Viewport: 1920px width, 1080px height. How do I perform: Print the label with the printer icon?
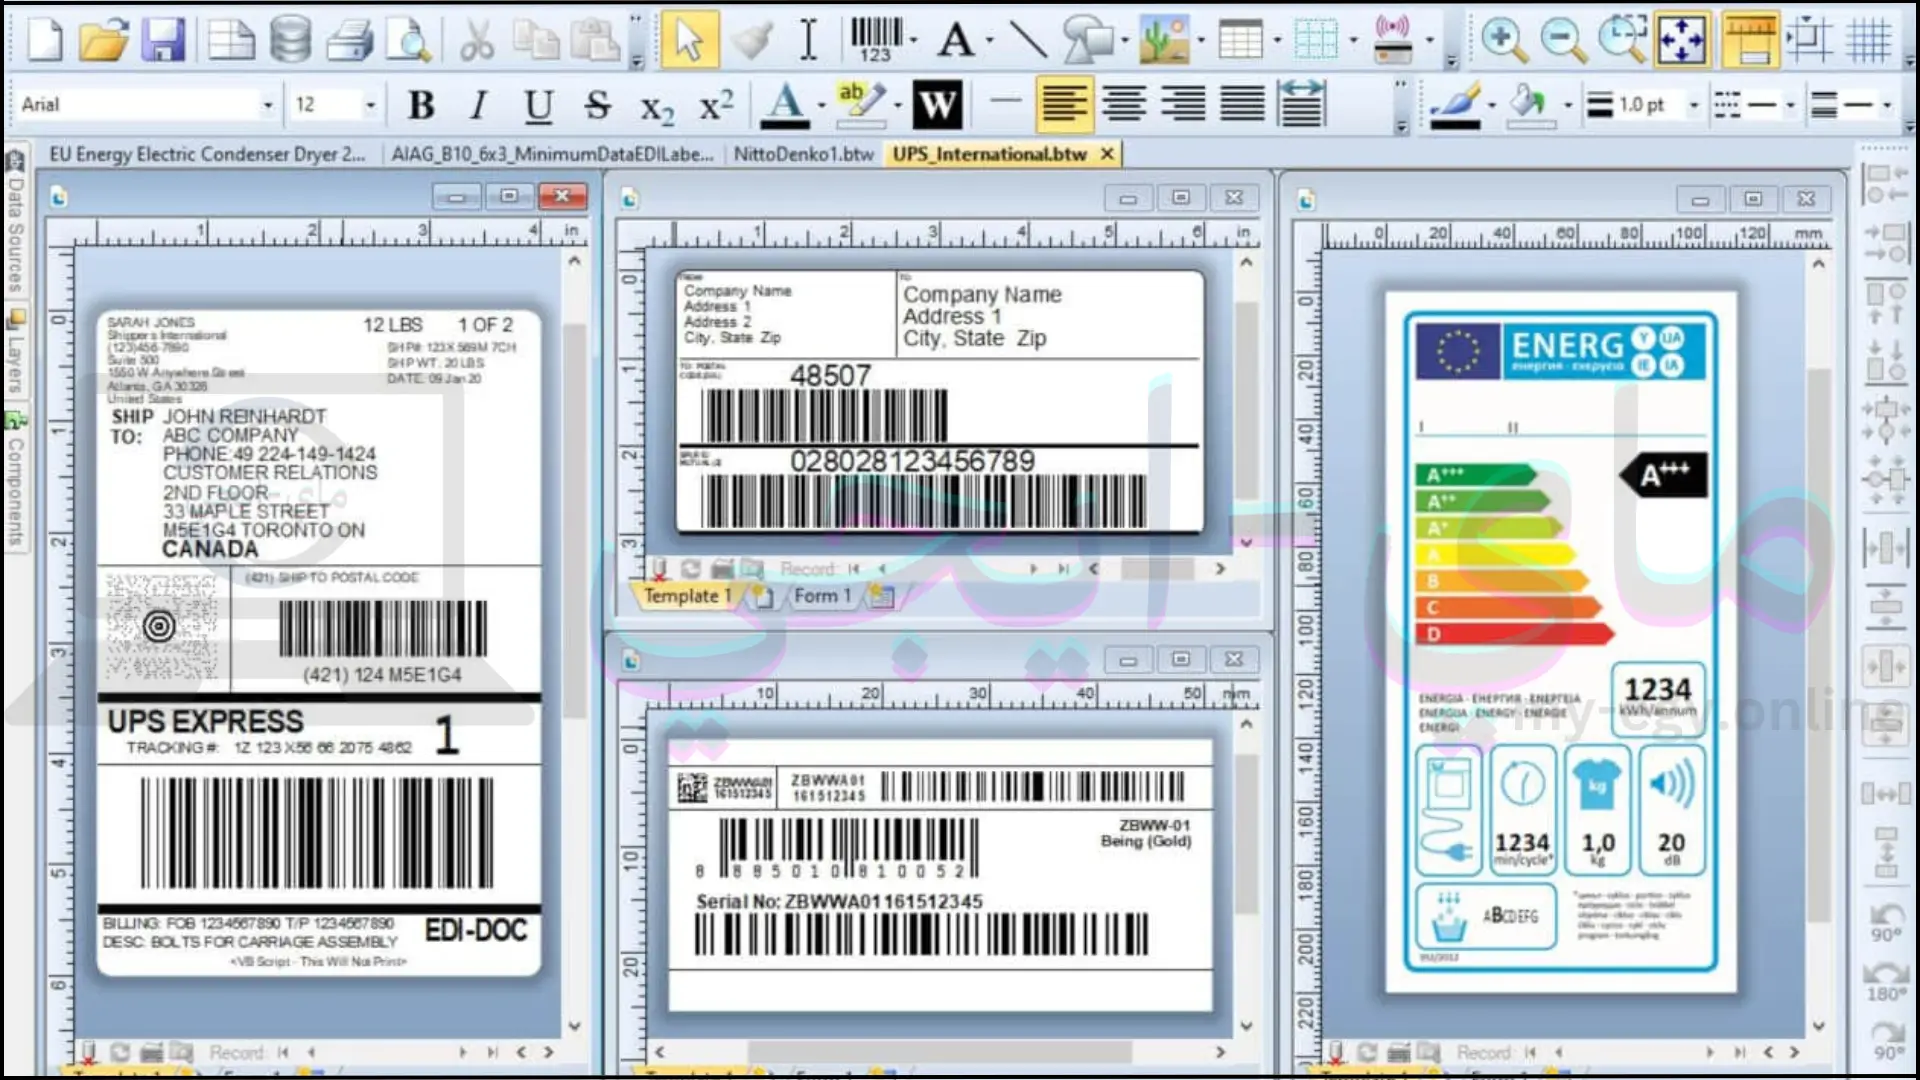(349, 40)
